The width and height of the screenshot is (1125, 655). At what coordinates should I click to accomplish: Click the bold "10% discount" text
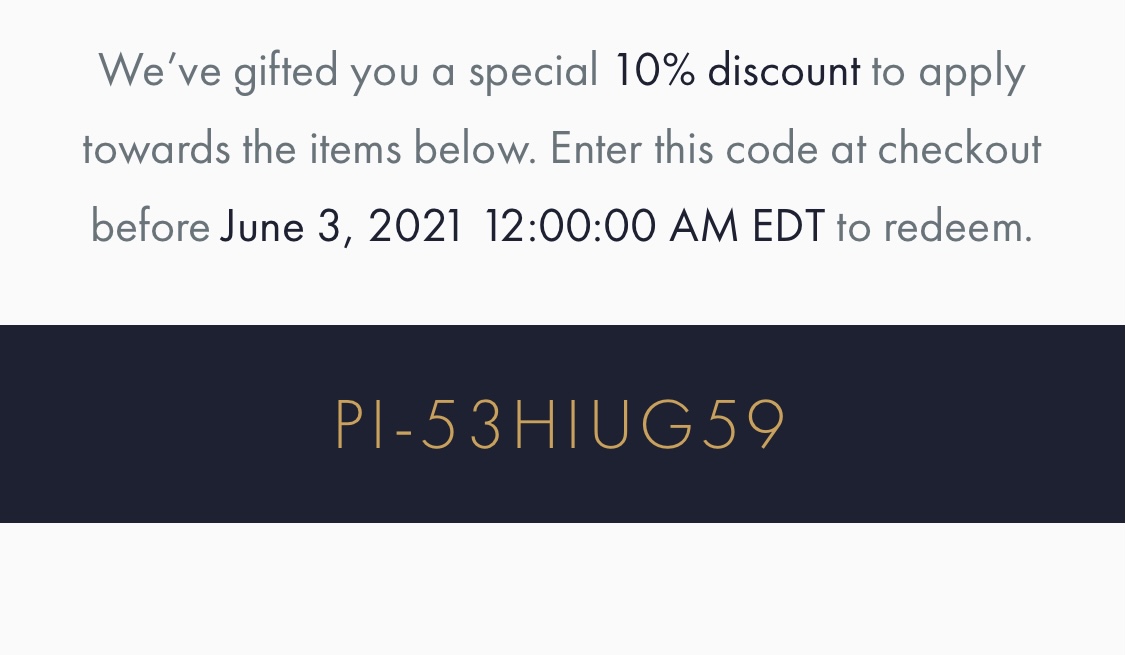click(736, 72)
